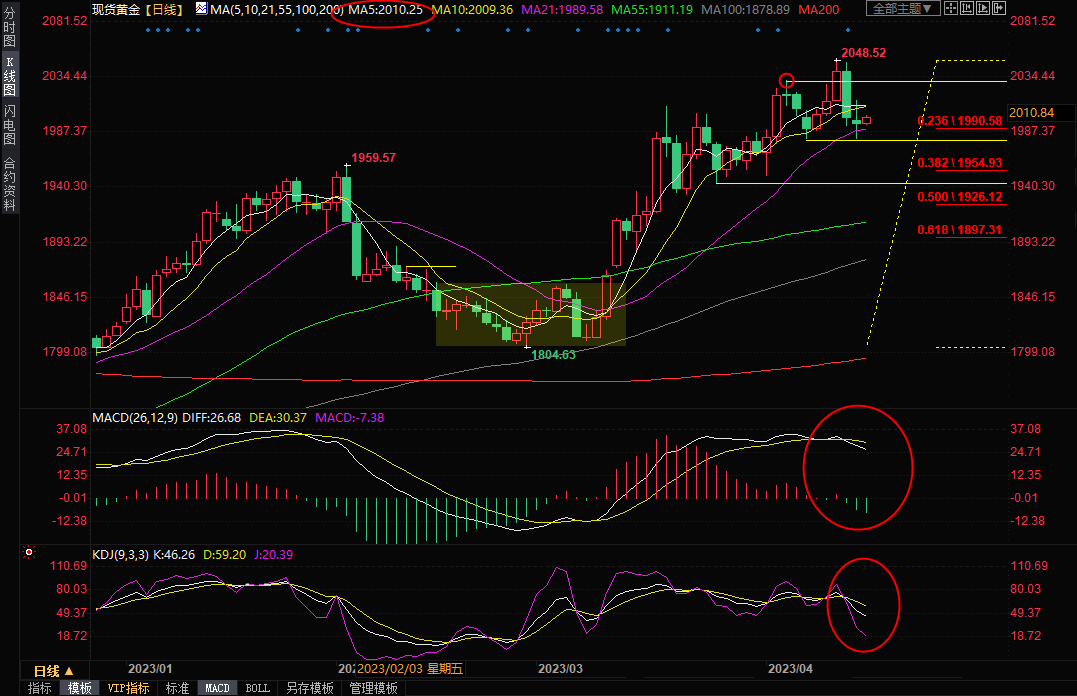Open the 合约资料 panel
The width and height of the screenshot is (1077, 696).
coord(10,183)
